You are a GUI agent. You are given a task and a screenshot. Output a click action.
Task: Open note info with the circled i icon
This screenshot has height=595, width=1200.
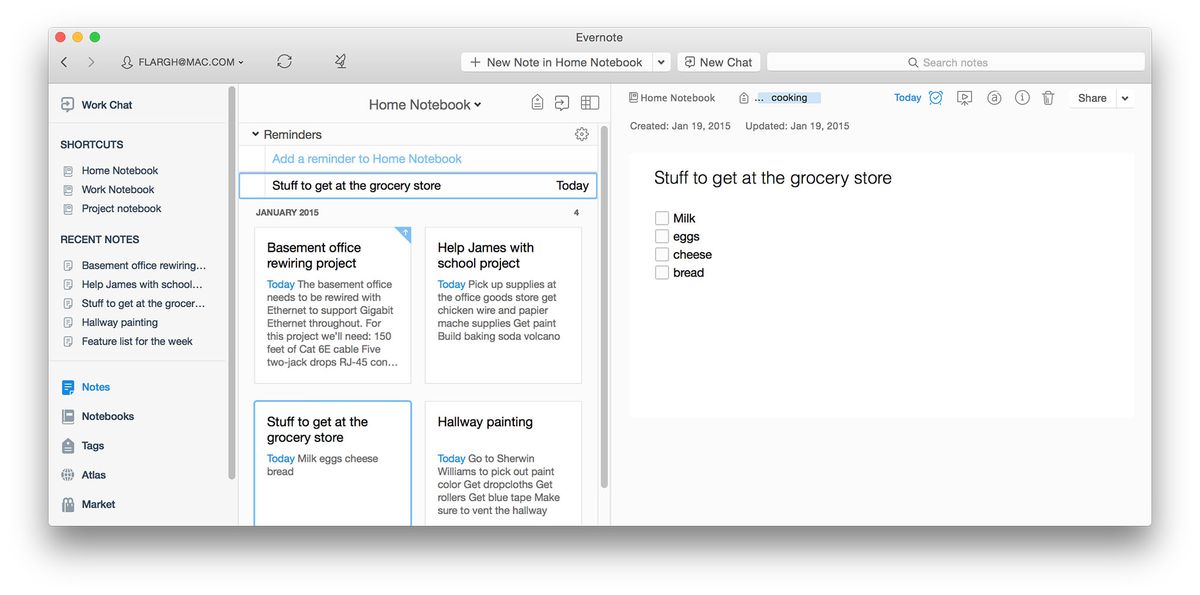(1020, 97)
